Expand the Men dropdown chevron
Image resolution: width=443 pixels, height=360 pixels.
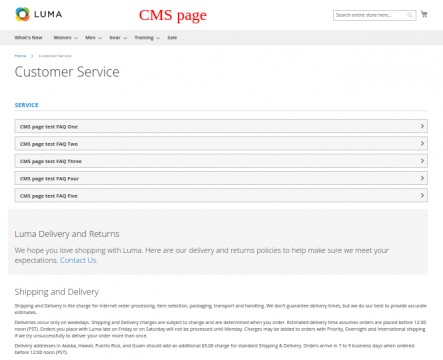tap(100, 38)
